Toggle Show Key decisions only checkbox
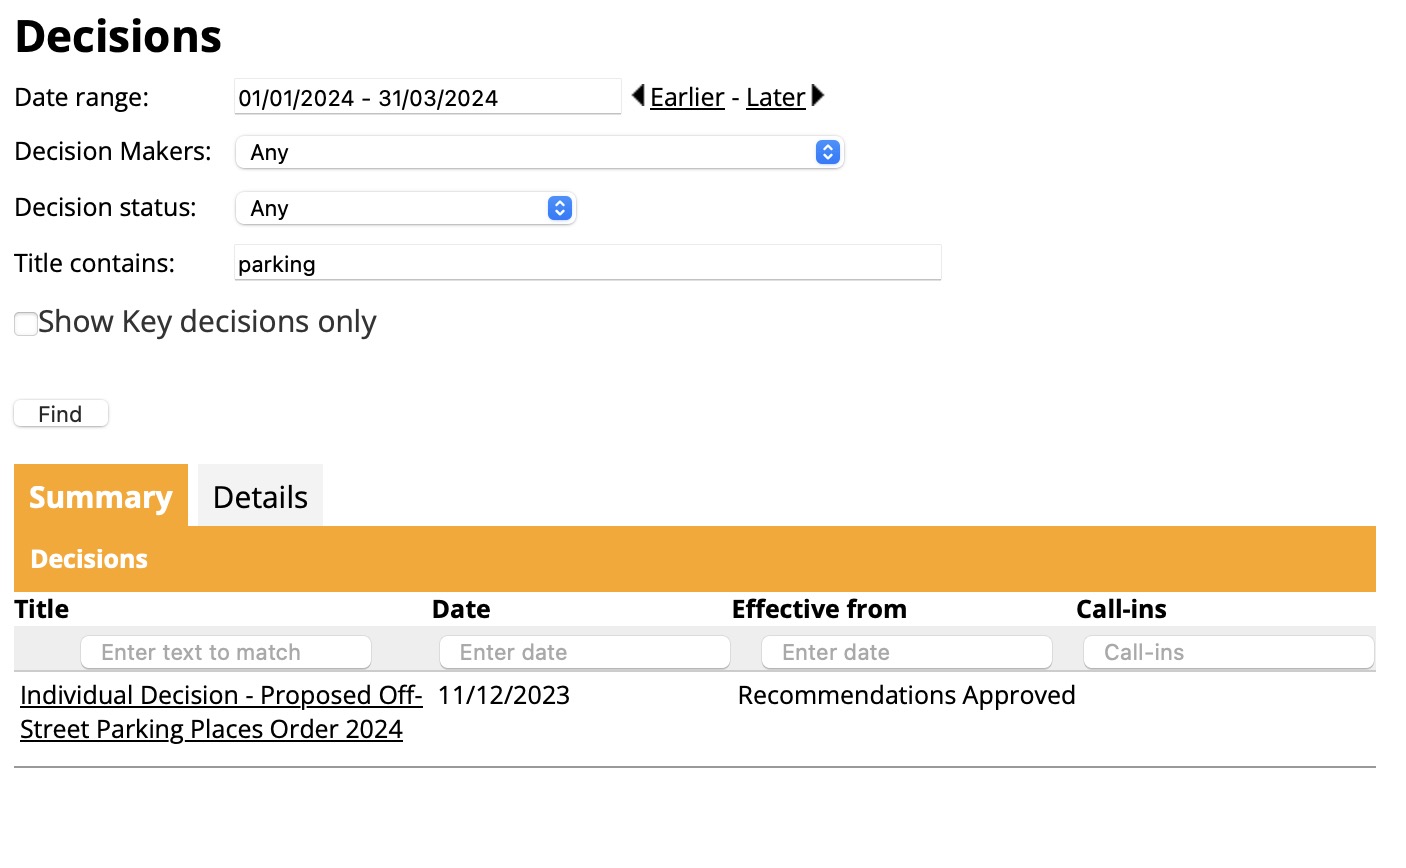The height and width of the screenshot is (868, 1406). click(x=26, y=324)
